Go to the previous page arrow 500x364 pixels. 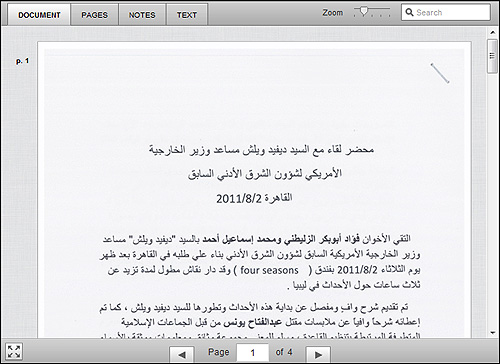tap(182, 355)
